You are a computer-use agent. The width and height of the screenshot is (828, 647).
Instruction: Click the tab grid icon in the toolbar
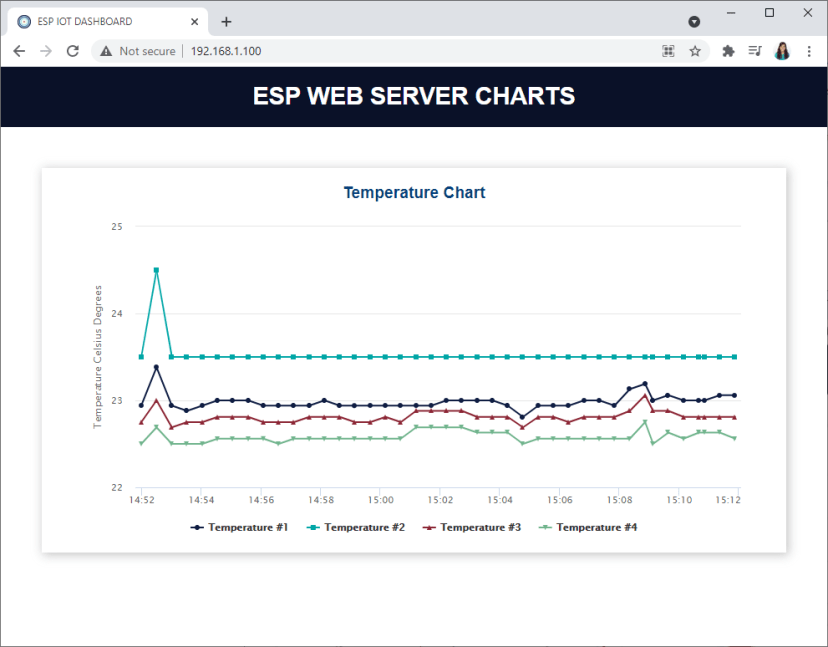[668, 50]
